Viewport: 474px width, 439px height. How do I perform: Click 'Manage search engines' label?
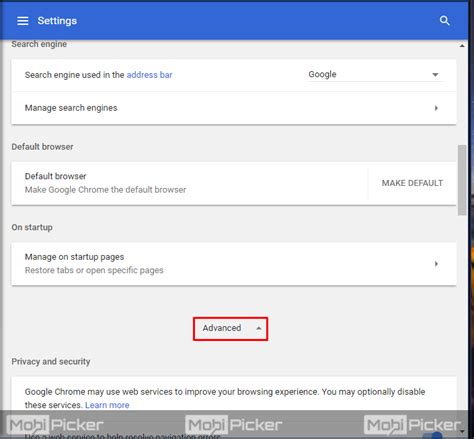pyautogui.click(x=71, y=108)
